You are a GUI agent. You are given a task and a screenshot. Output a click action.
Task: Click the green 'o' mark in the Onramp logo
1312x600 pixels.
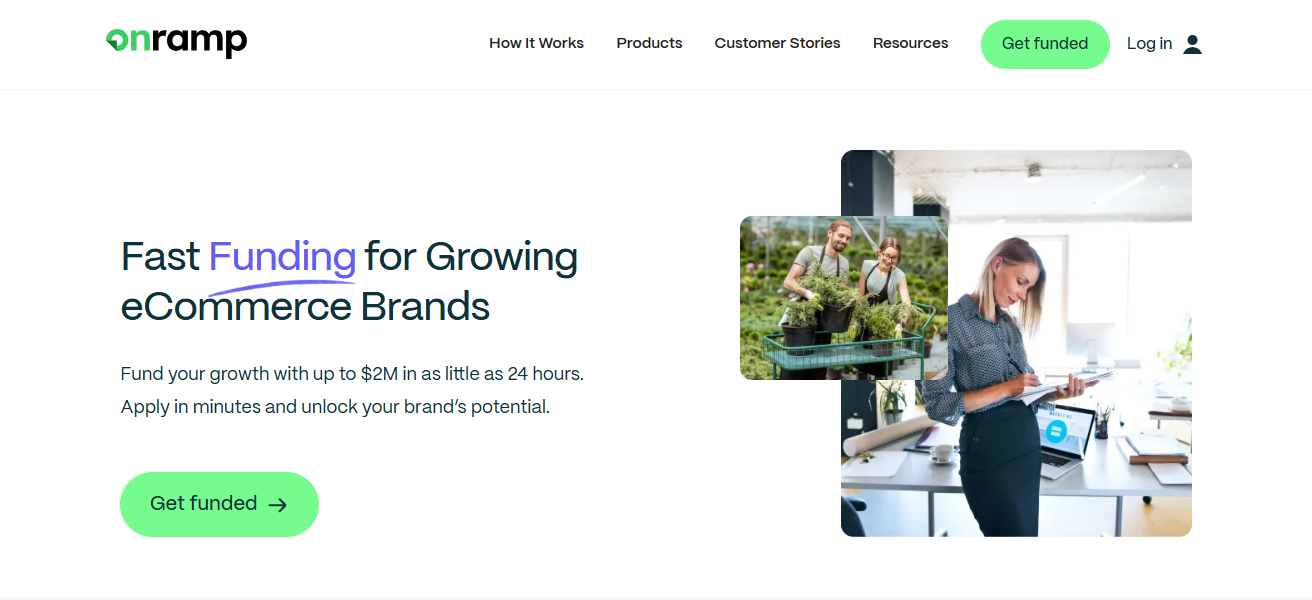pos(118,42)
